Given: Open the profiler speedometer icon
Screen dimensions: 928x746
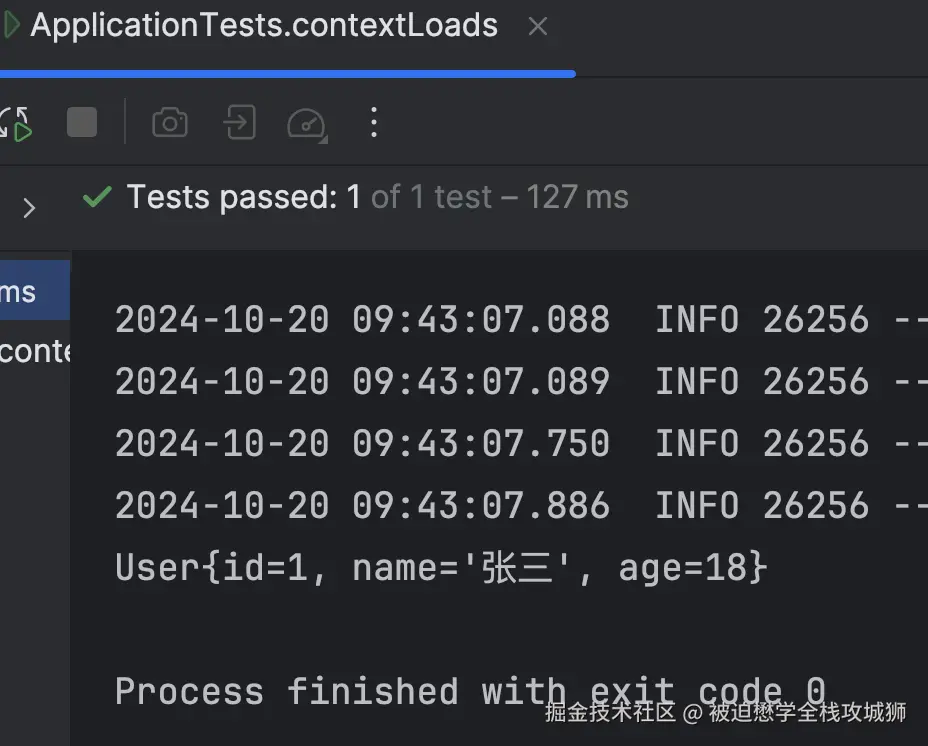Looking at the screenshot, I should [x=307, y=124].
